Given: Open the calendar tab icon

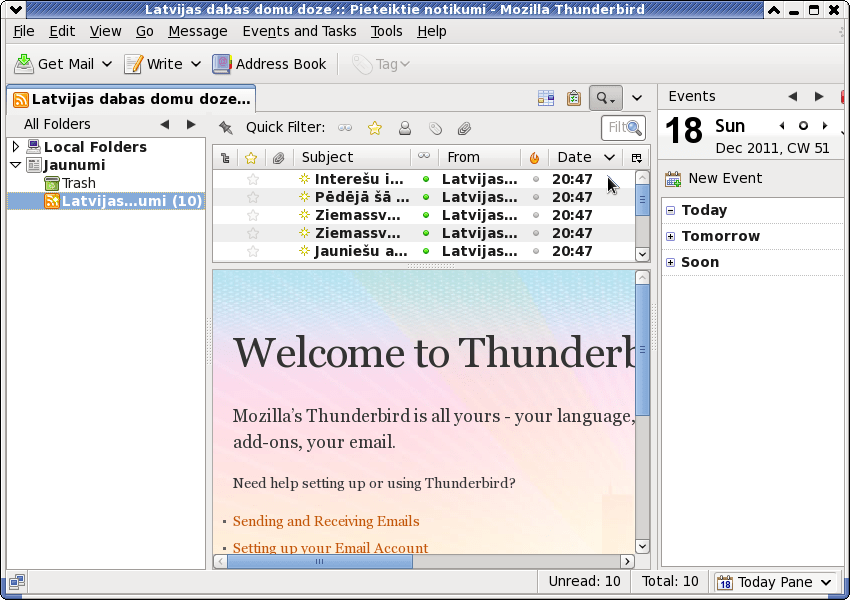Looking at the screenshot, I should (545, 98).
